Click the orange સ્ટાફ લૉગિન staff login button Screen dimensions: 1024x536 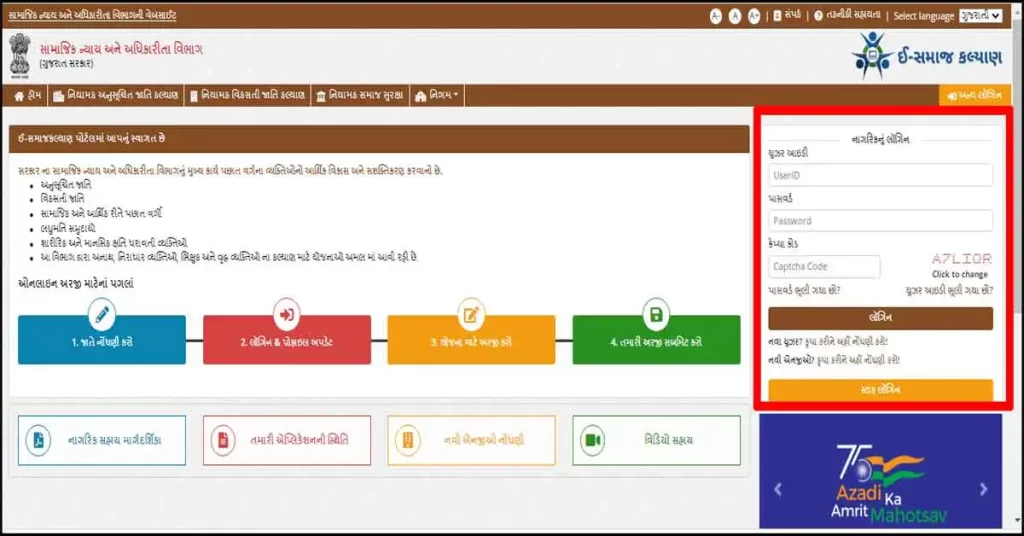click(880, 390)
